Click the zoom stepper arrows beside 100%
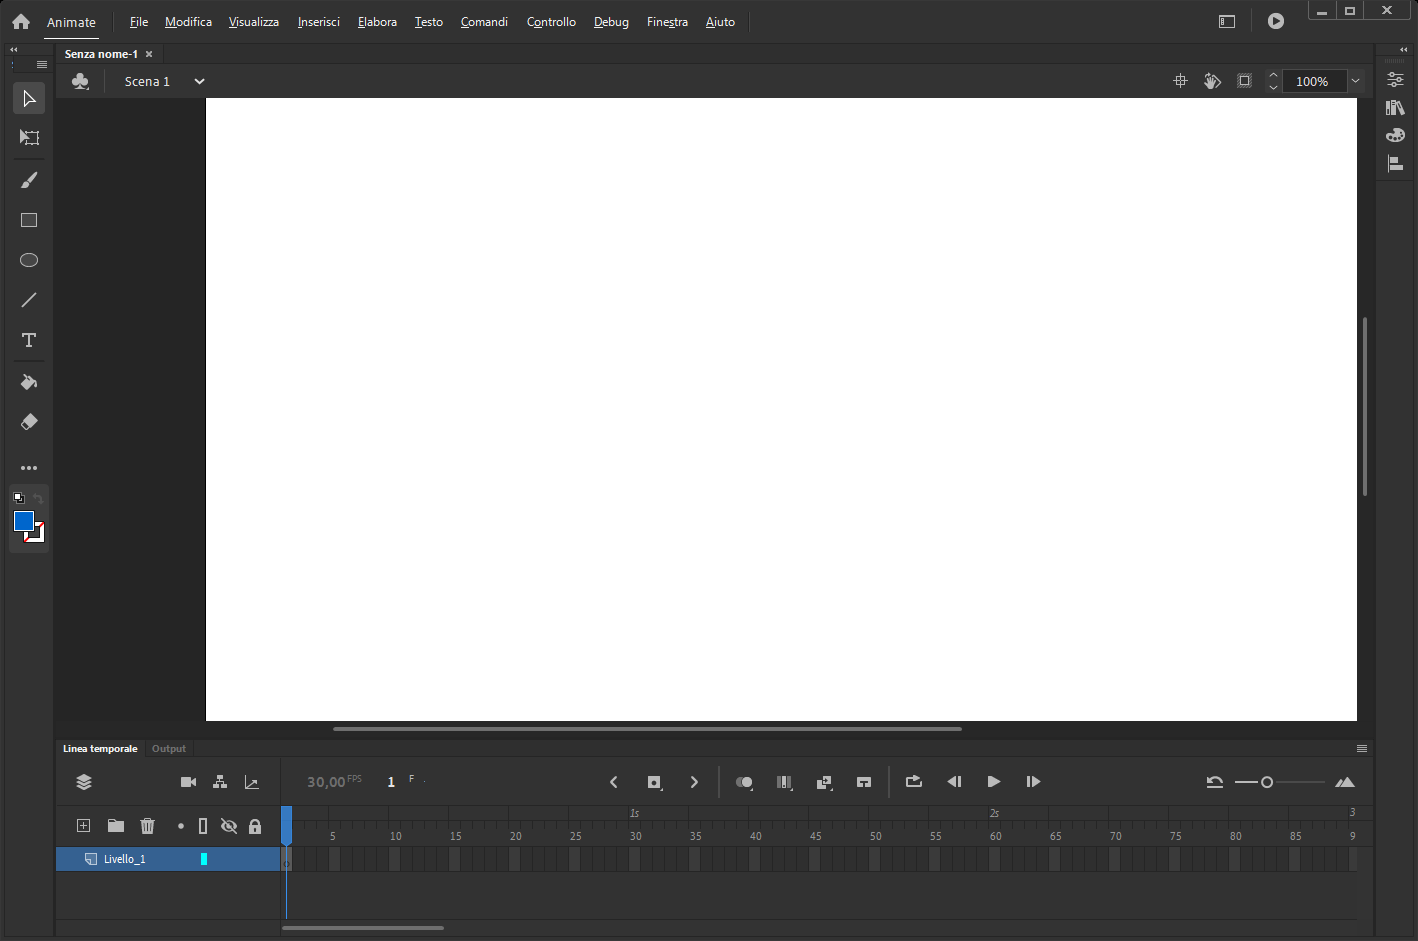 coord(1273,81)
